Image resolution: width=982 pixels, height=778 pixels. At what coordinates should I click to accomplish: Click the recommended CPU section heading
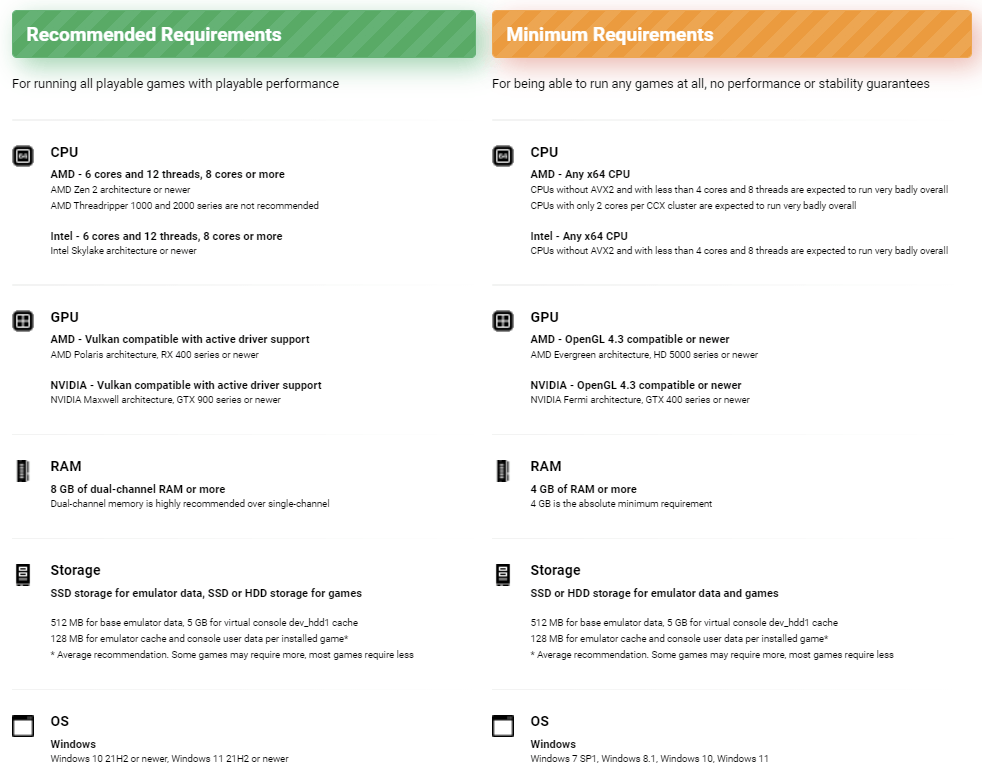(x=64, y=153)
